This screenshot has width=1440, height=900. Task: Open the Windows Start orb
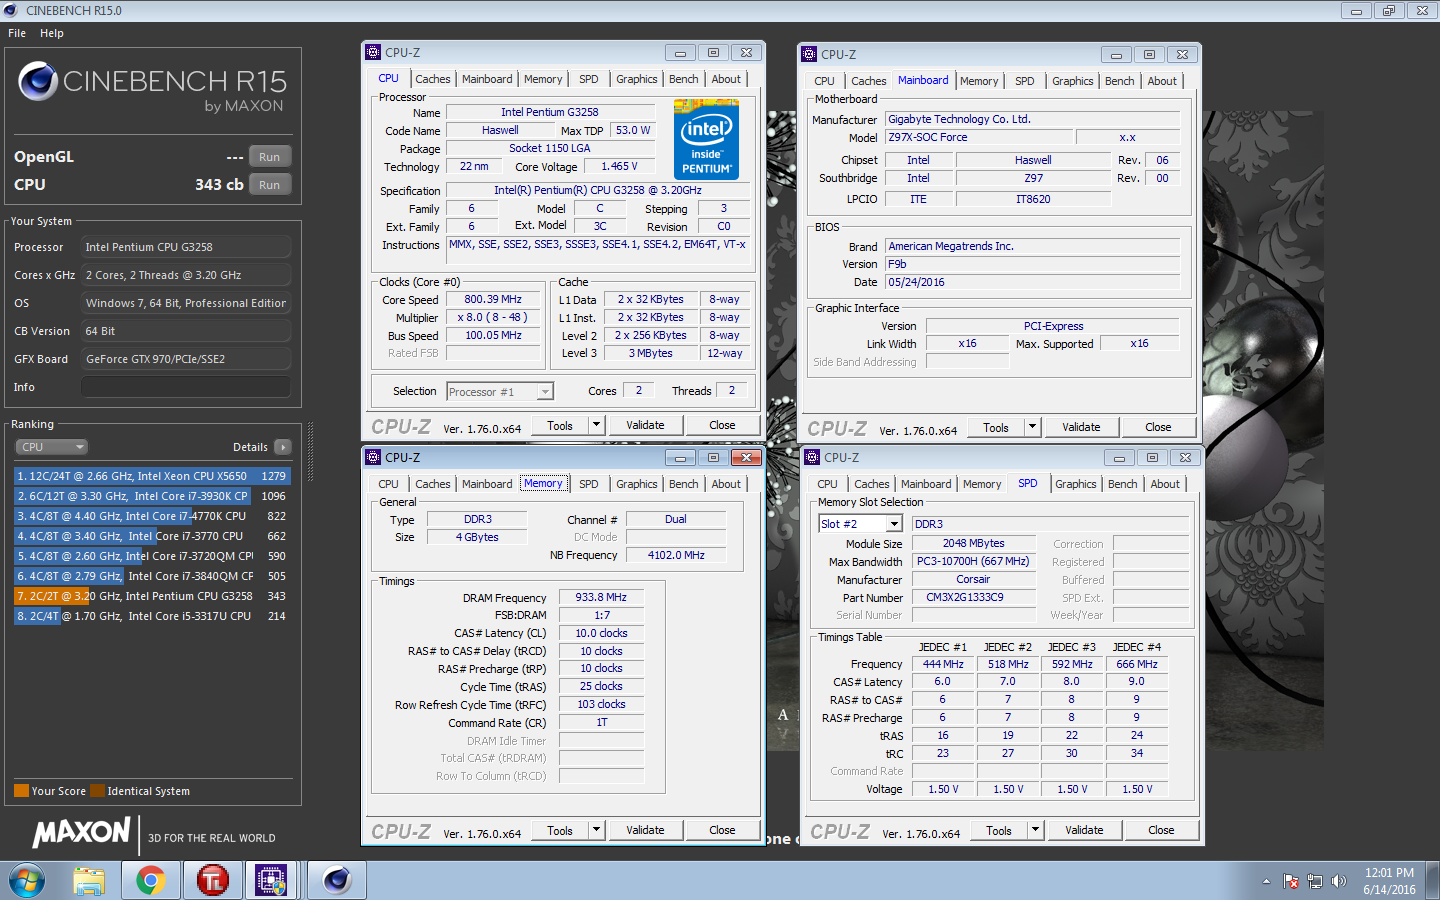[27, 881]
